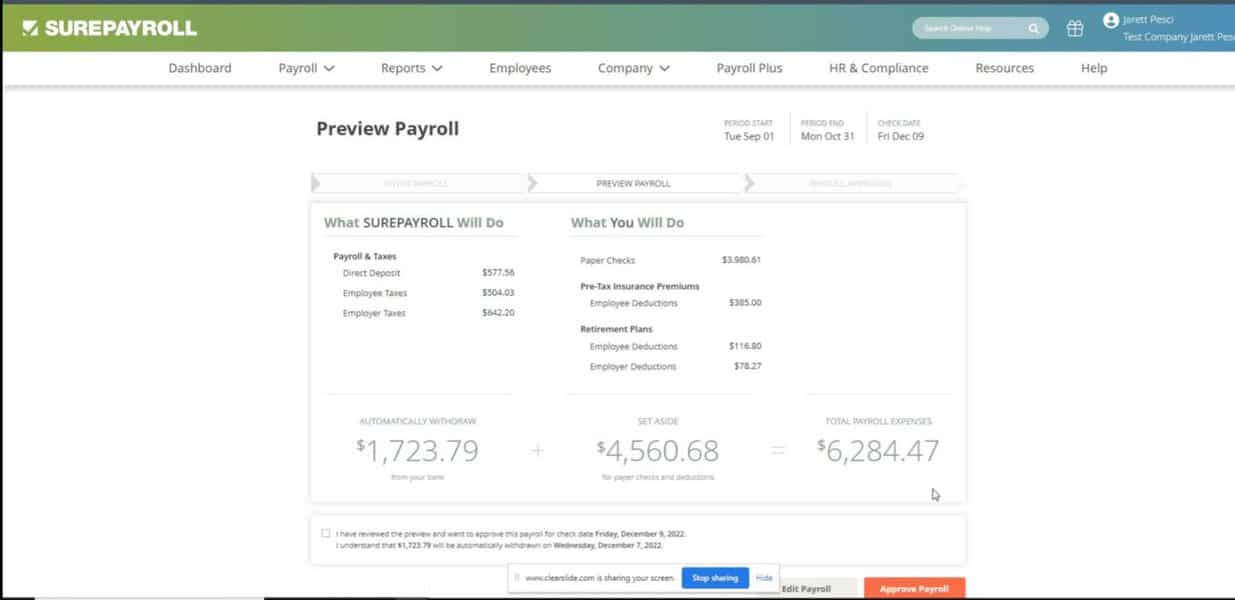
Task: Go to the Employees menu item
Action: pyautogui.click(x=520, y=68)
